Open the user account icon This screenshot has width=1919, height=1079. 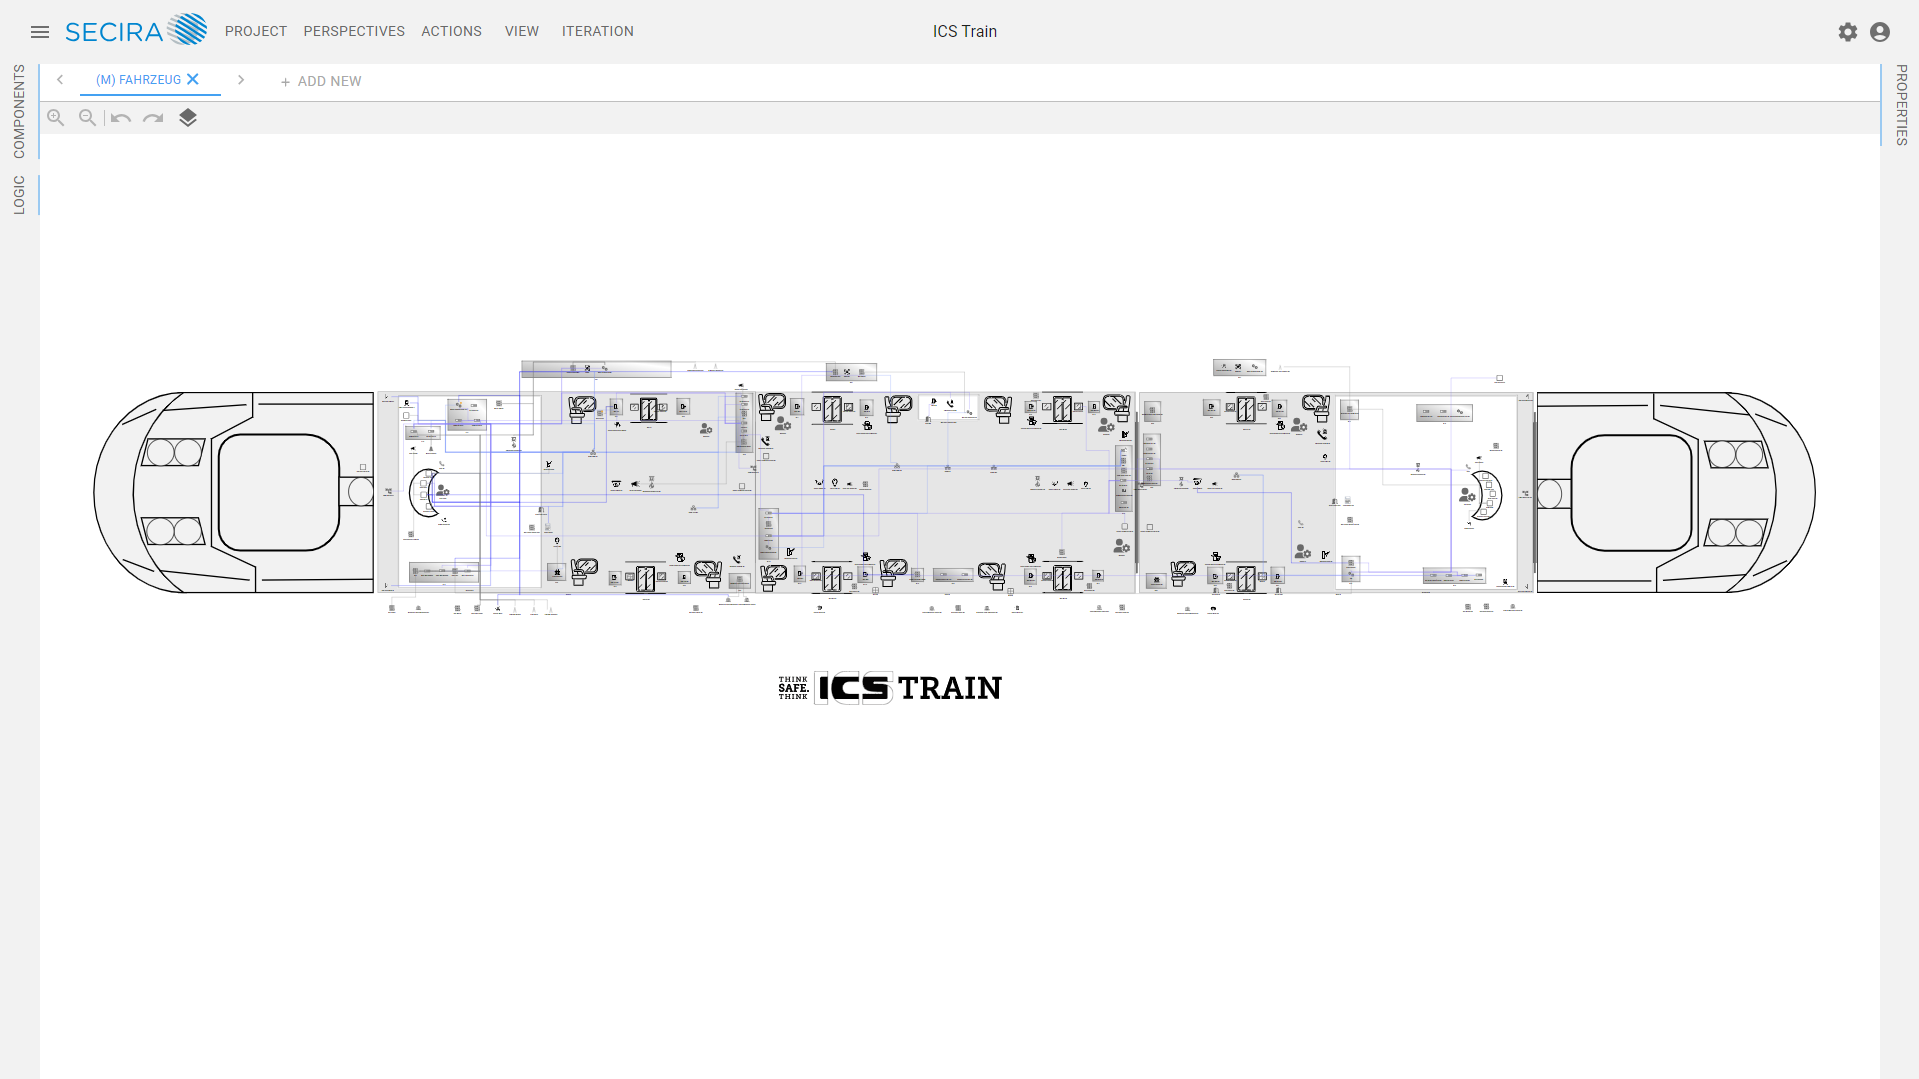[x=1880, y=32]
